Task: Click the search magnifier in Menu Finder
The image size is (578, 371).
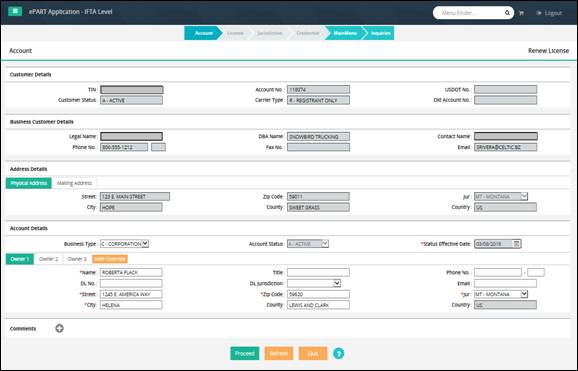Action: pos(507,13)
